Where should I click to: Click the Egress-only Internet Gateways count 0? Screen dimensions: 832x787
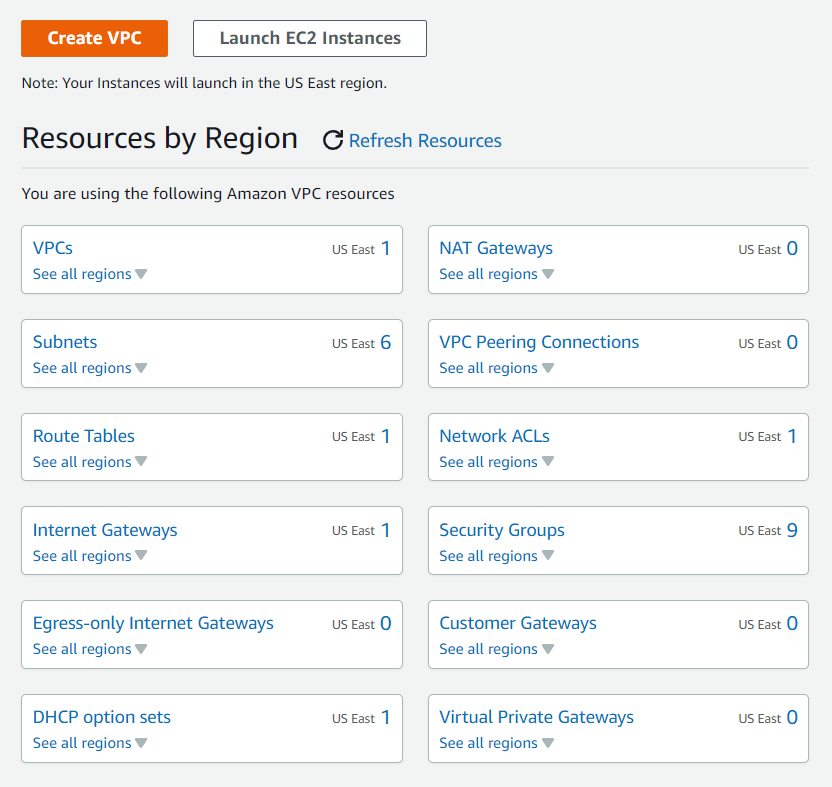[x=386, y=624]
